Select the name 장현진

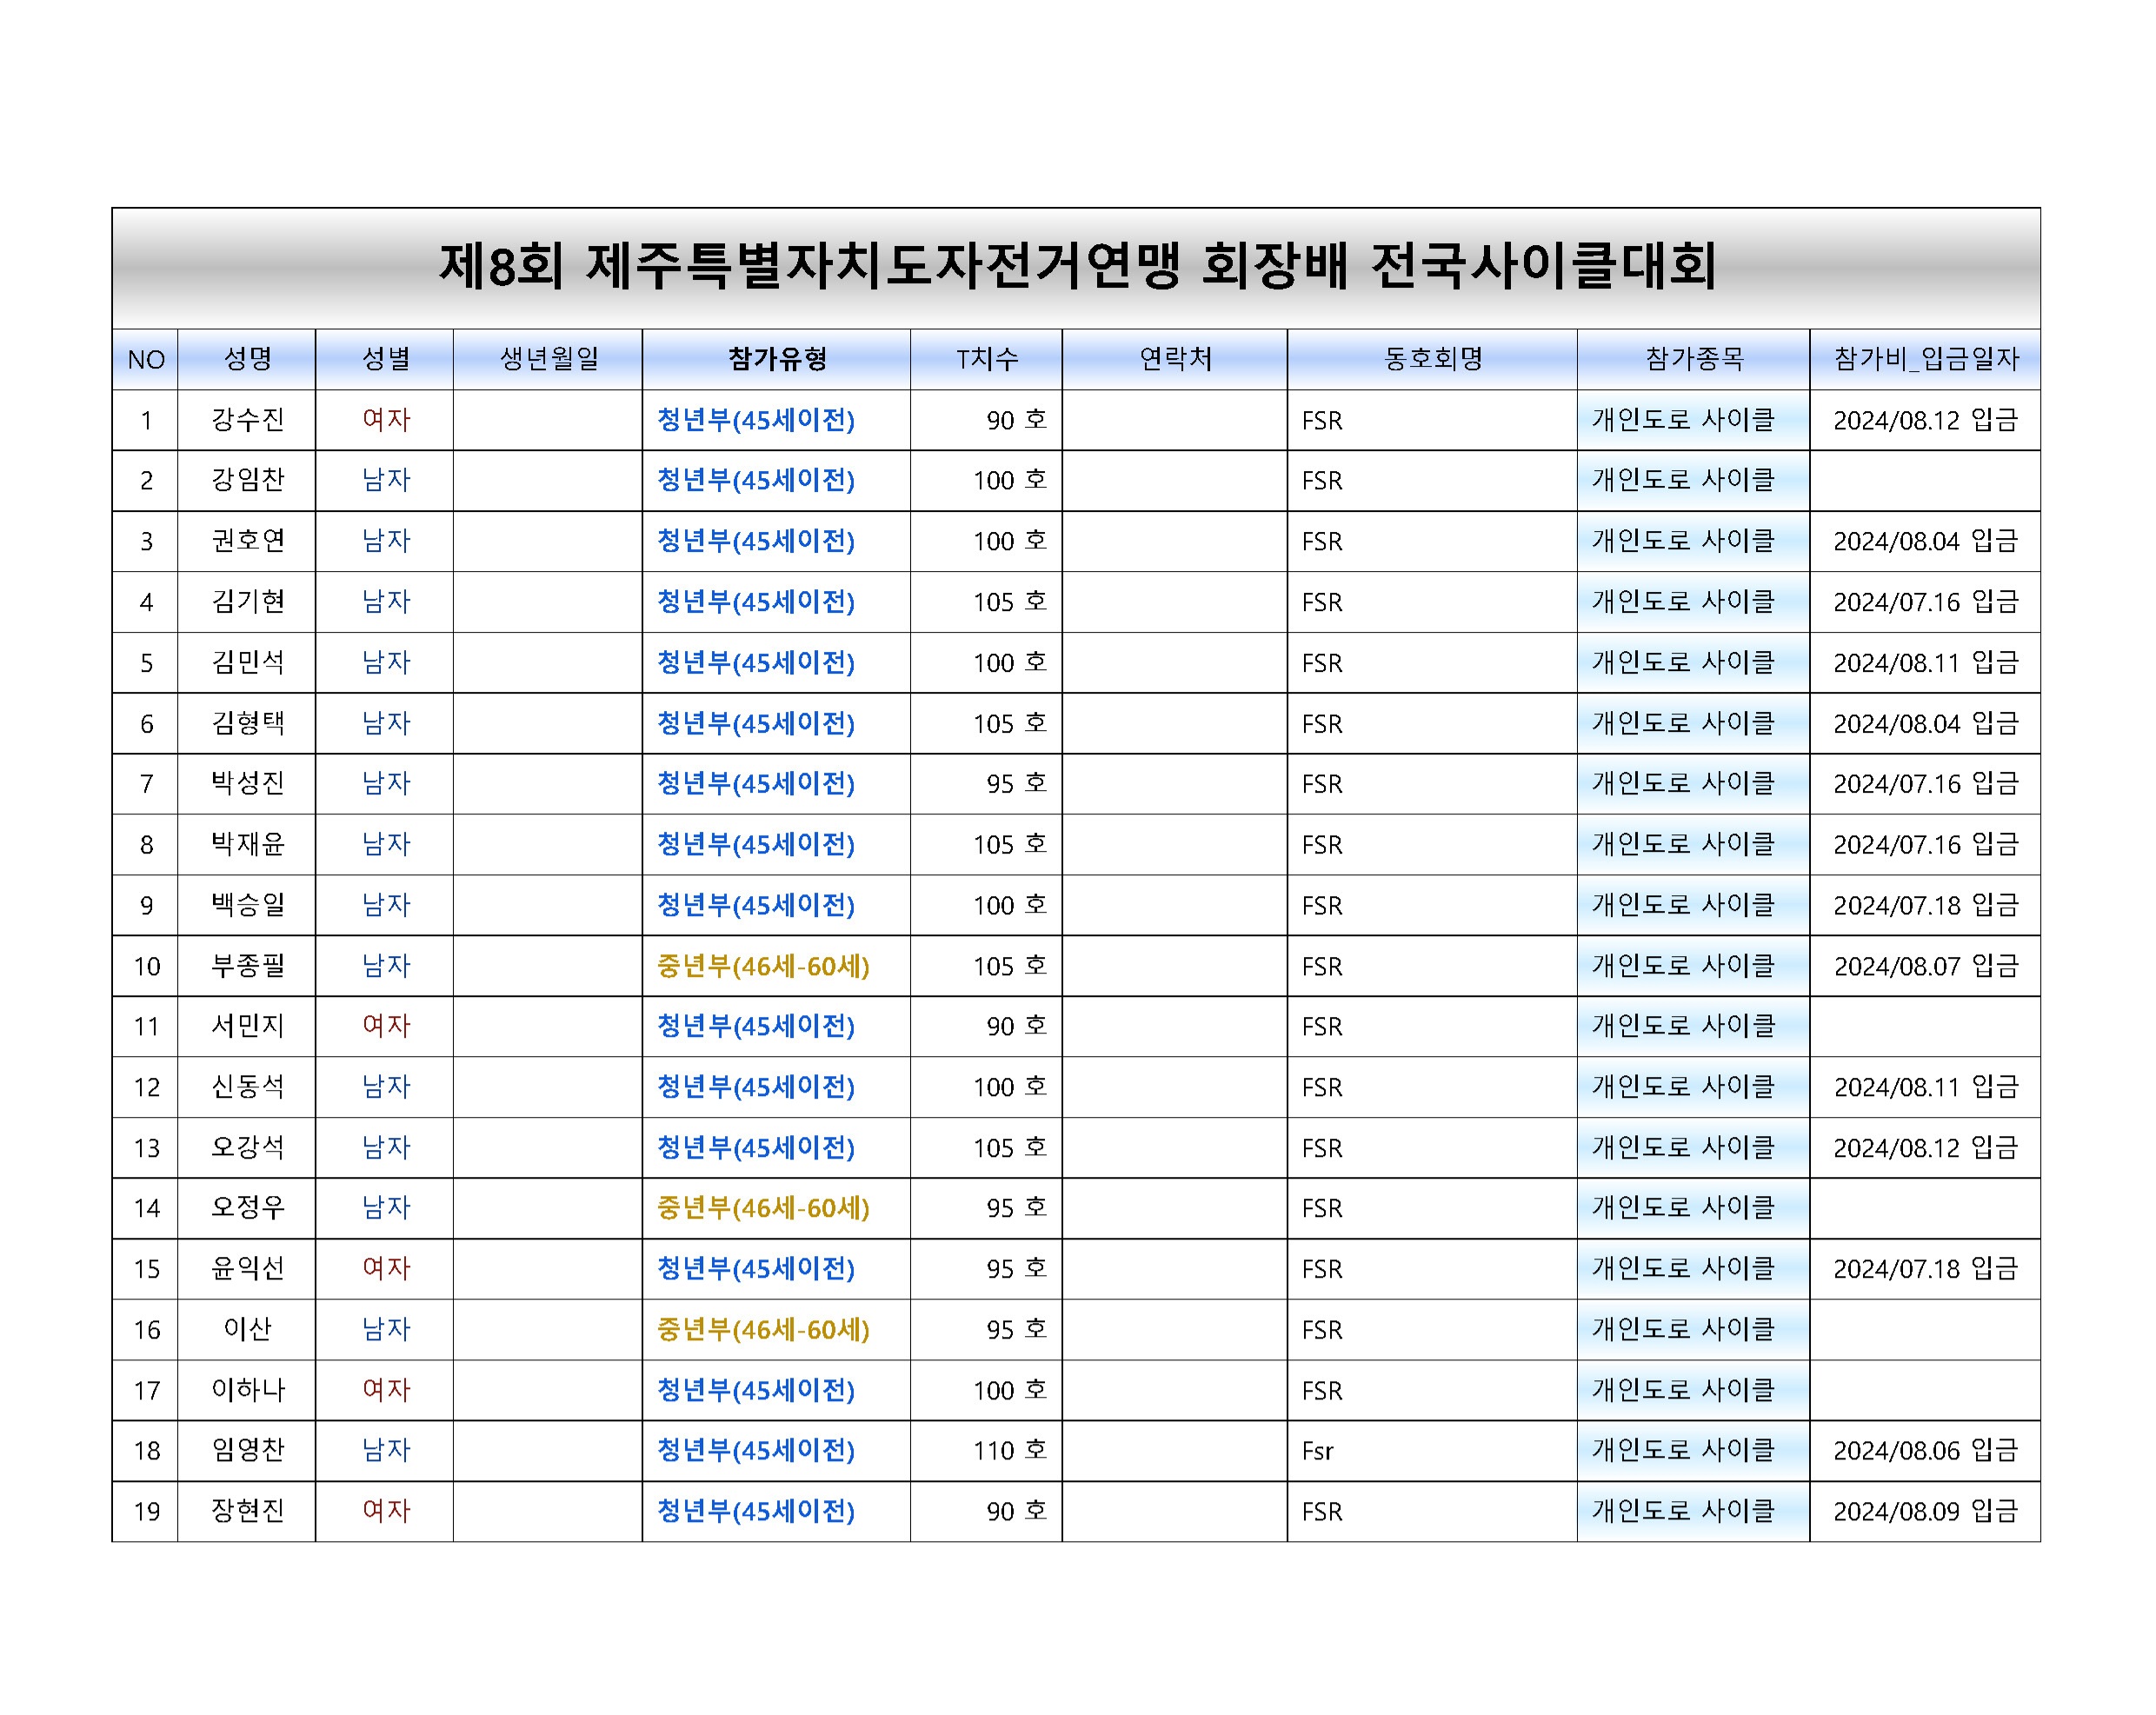click(x=247, y=1511)
